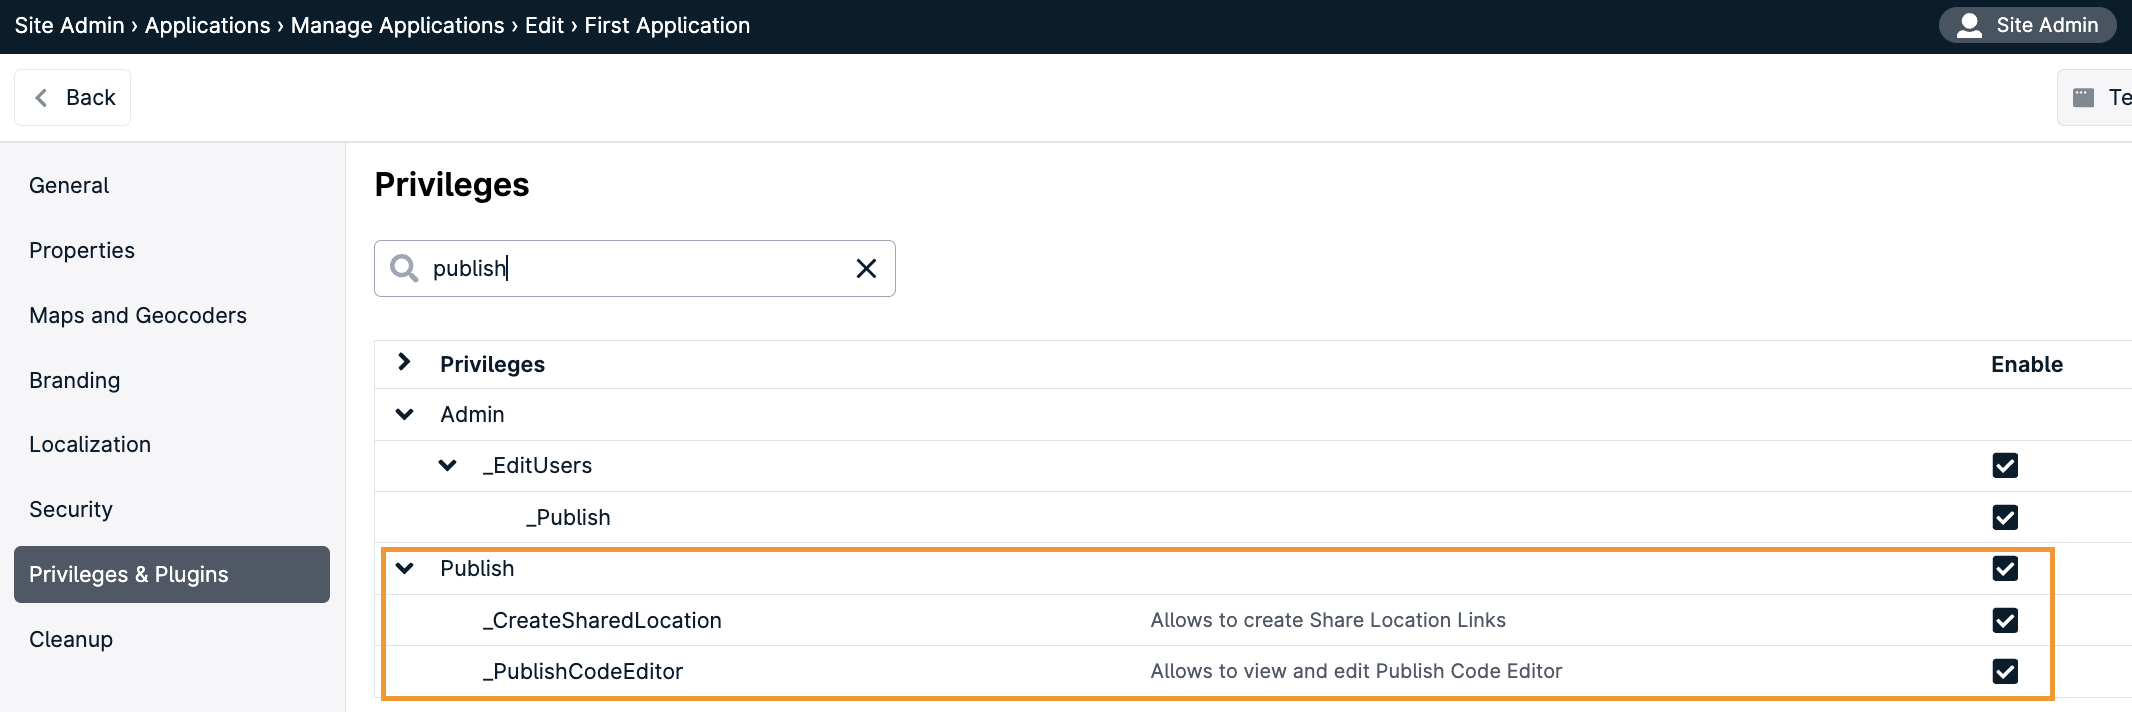Open Manage Applications breadcrumb link
Viewport: 2132px width, 712px height.
click(398, 25)
